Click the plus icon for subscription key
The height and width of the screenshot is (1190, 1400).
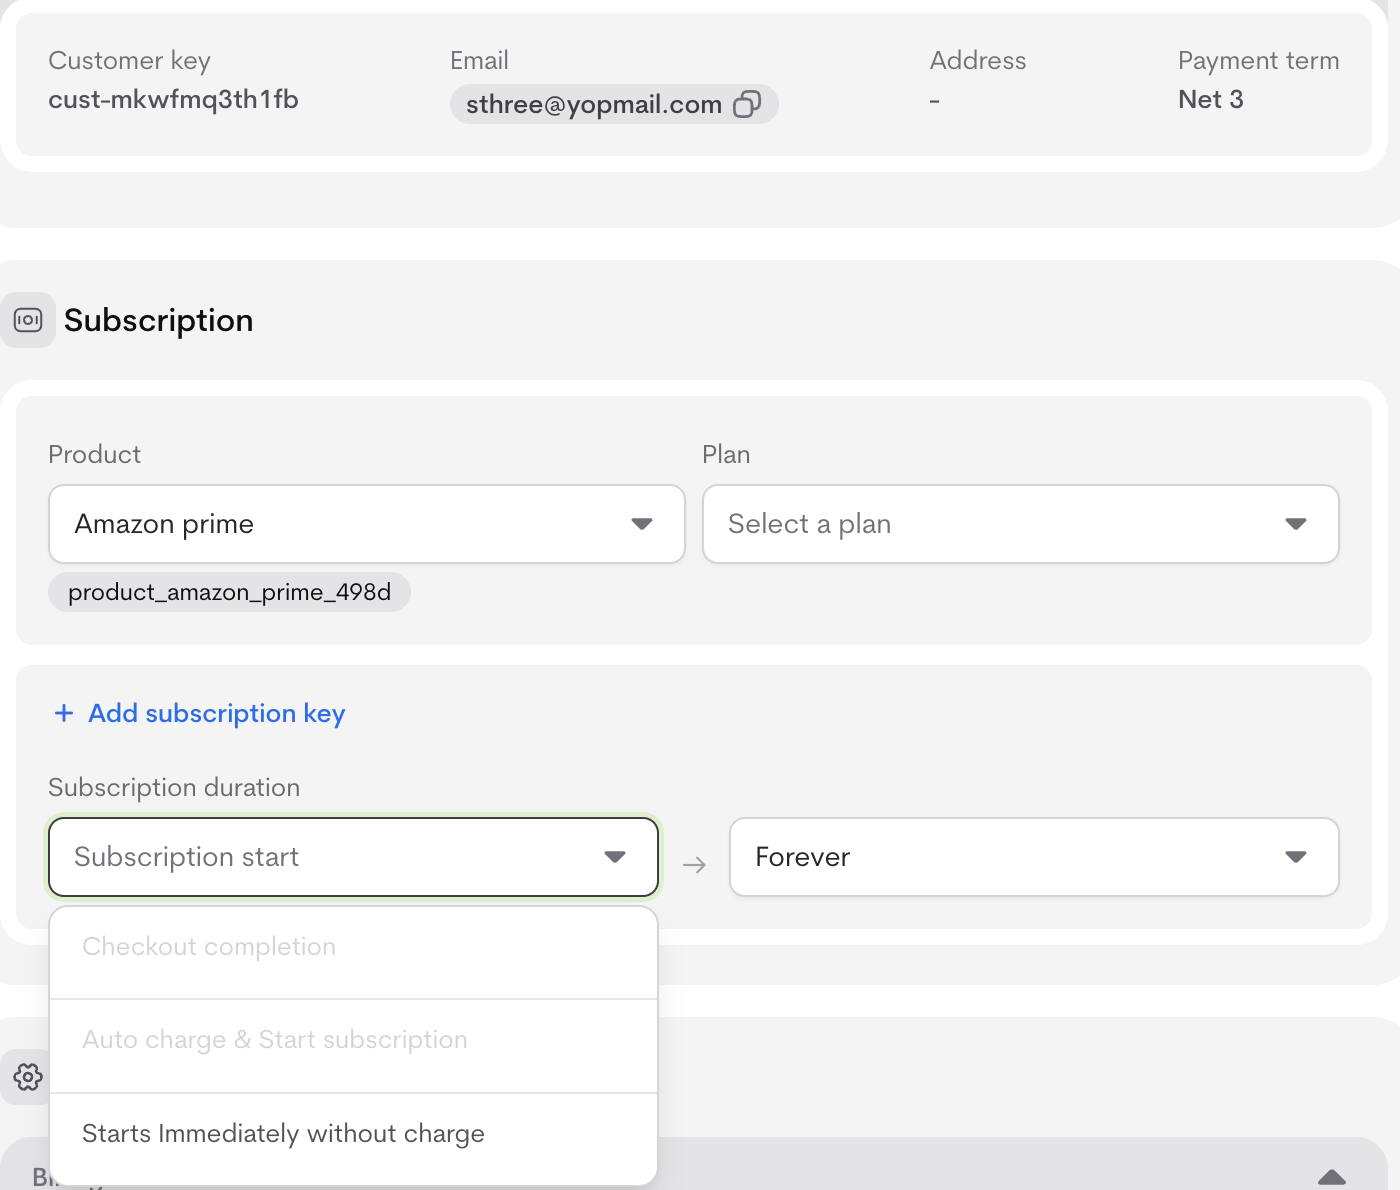(x=64, y=713)
